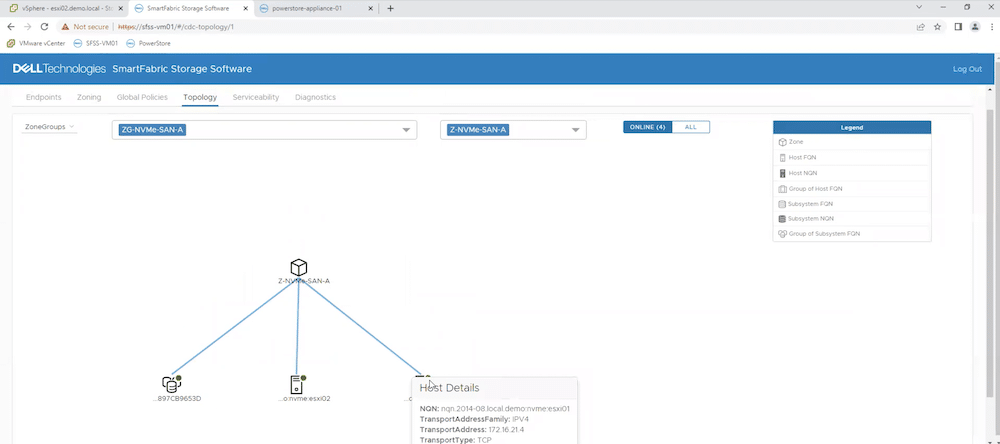Click the Group of Host FQN legend icon

click(783, 189)
